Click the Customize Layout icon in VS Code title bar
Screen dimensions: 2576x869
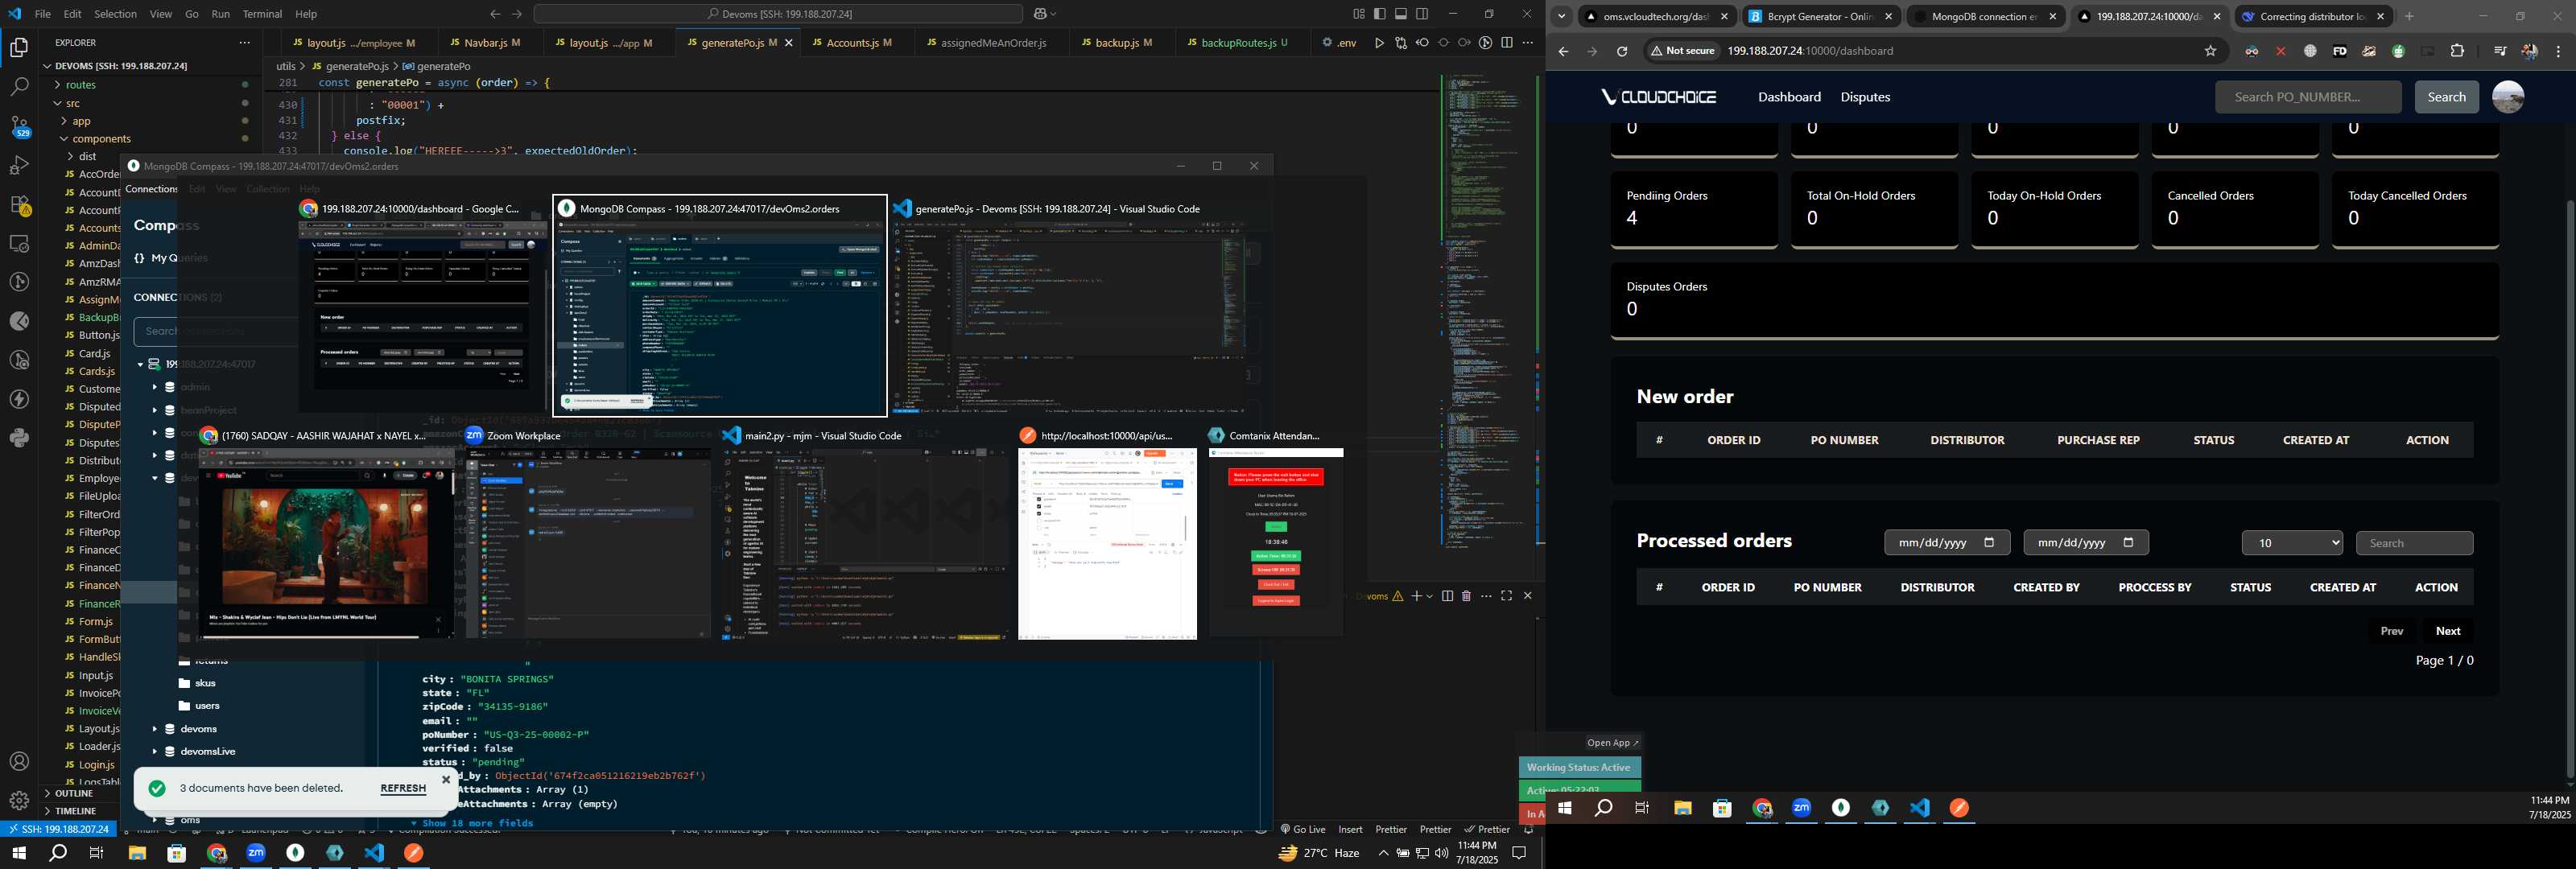point(1359,14)
